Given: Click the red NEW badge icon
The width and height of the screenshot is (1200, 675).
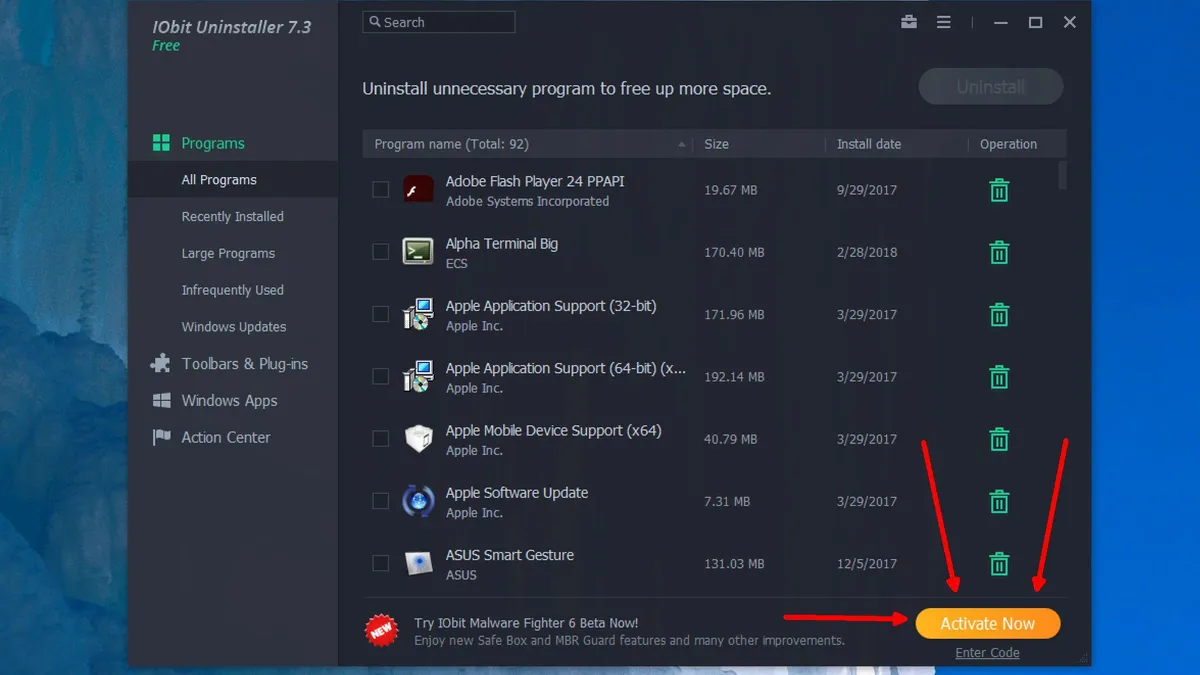Looking at the screenshot, I should pyautogui.click(x=382, y=631).
